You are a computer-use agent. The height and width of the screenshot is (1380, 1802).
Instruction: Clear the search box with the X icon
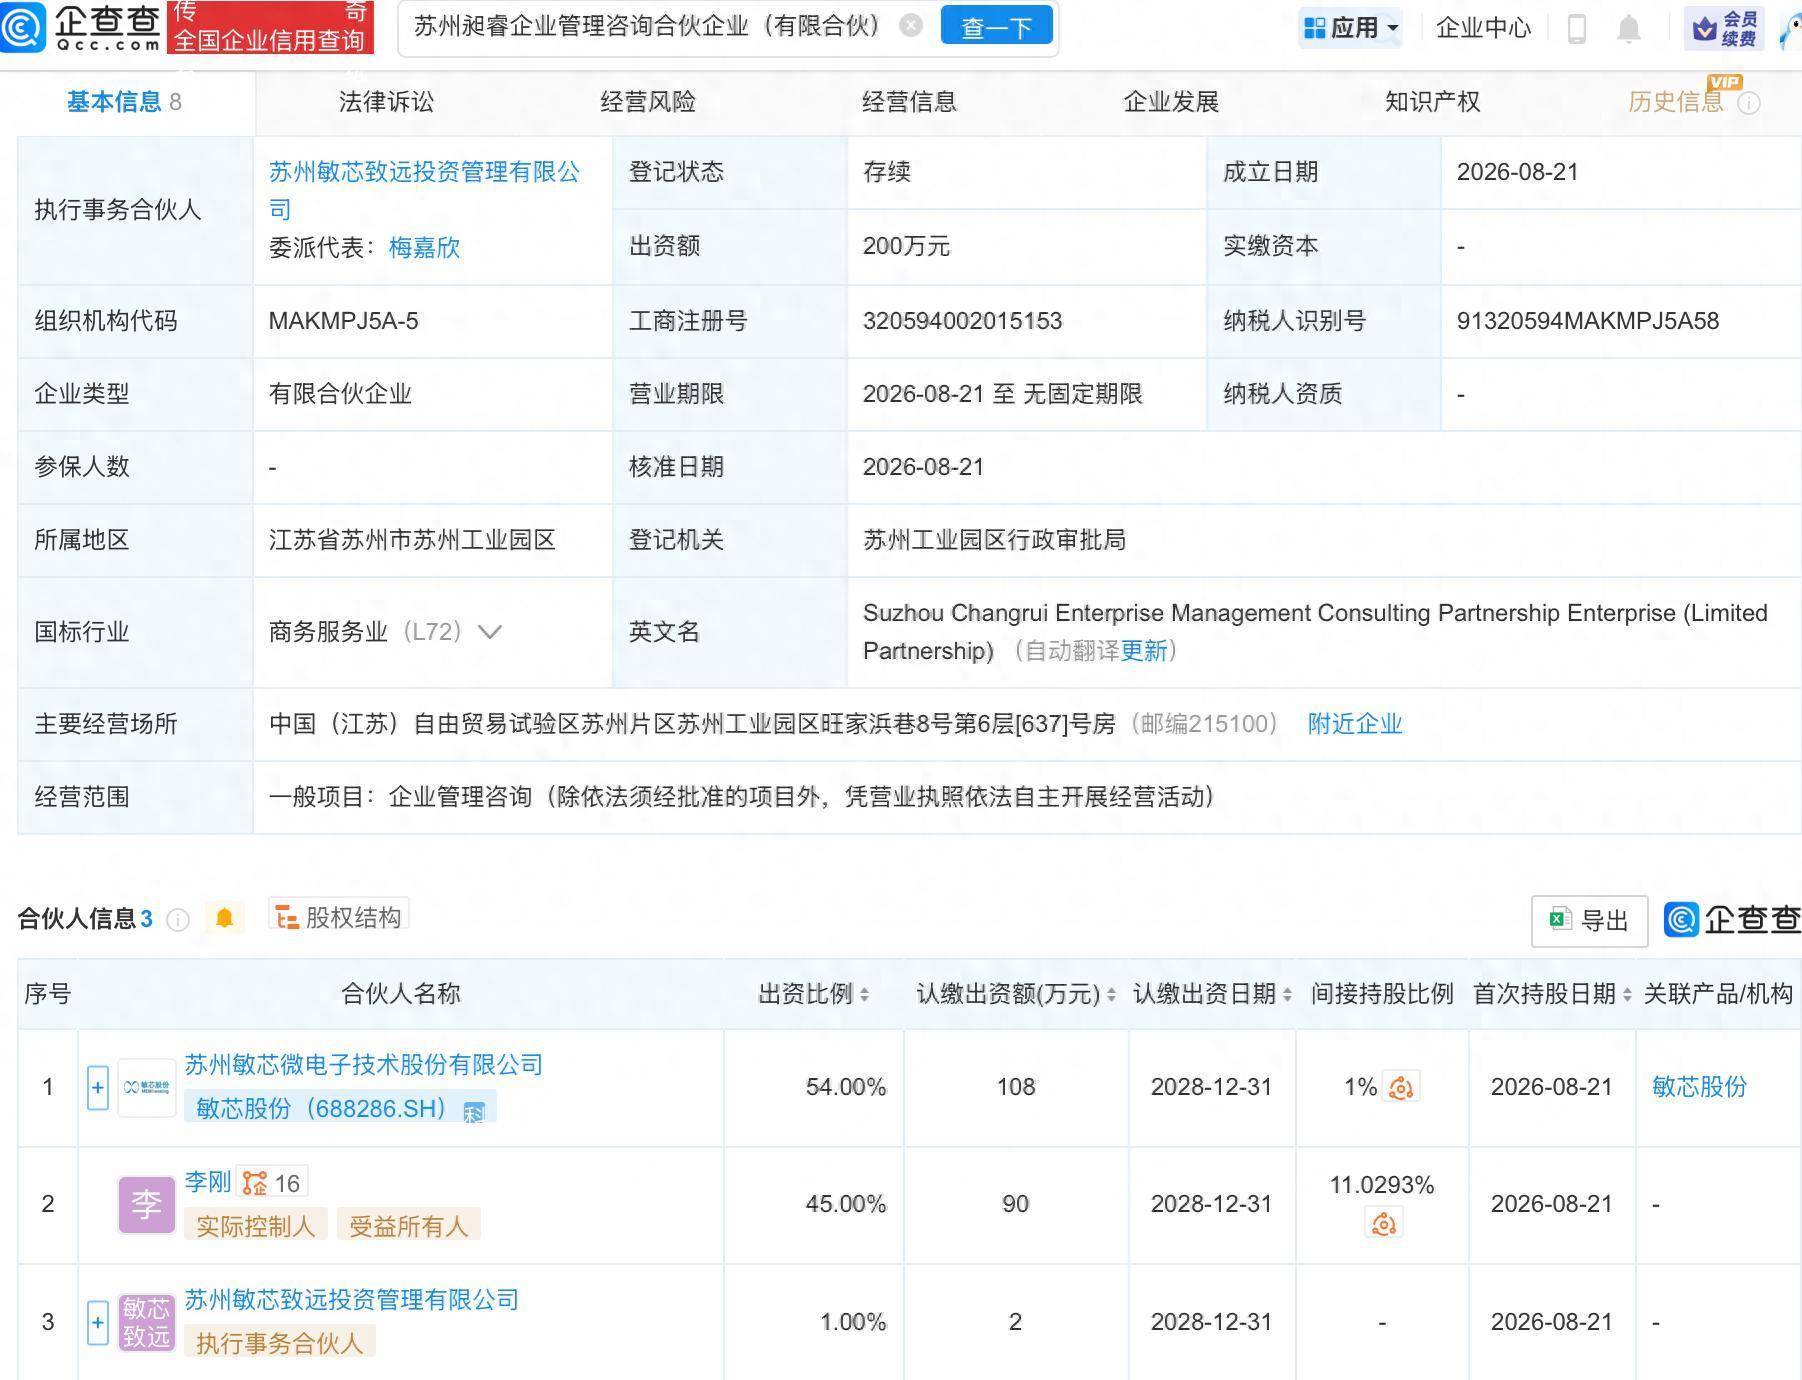point(911,25)
